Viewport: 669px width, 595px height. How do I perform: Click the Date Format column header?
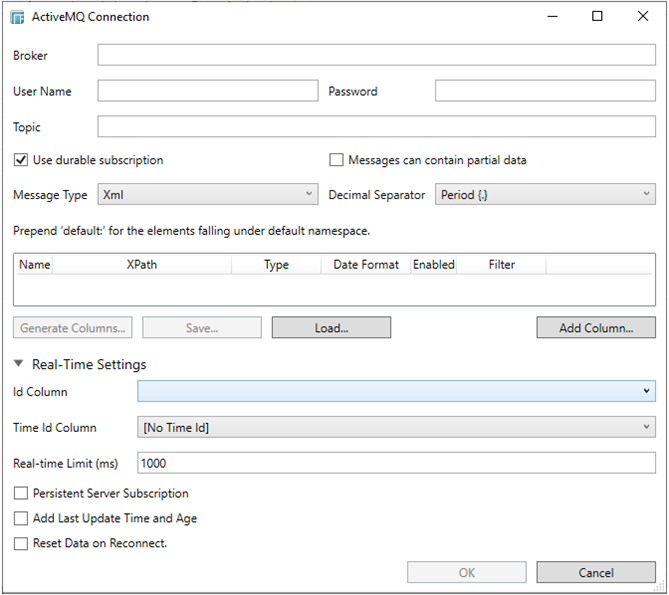pyautogui.click(x=366, y=265)
